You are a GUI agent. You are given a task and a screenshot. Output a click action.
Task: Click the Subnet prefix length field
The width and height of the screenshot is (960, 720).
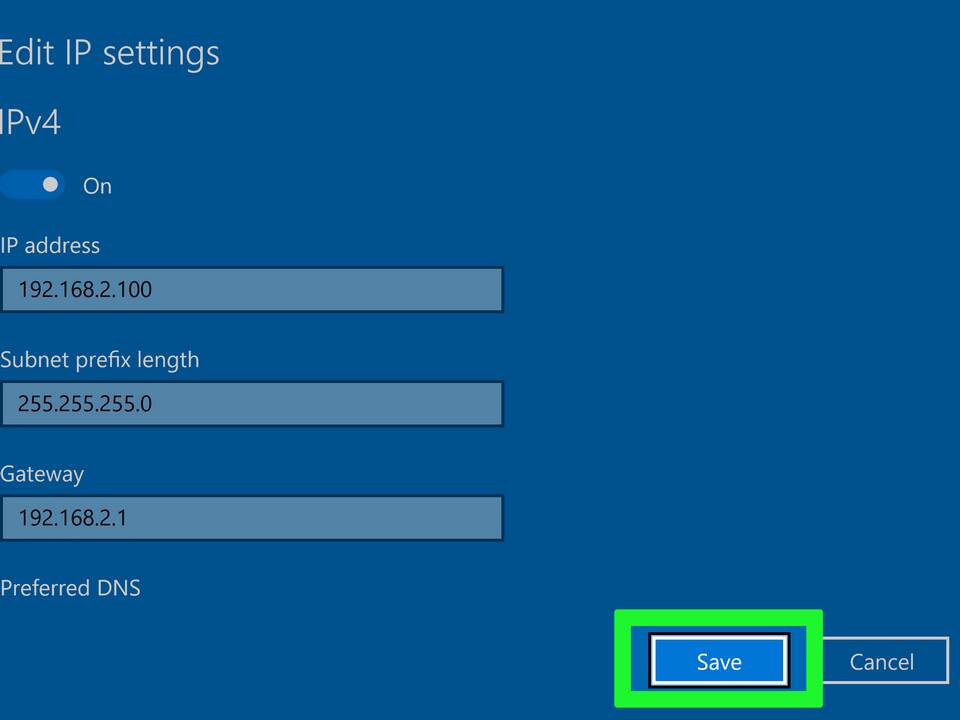[252, 403]
